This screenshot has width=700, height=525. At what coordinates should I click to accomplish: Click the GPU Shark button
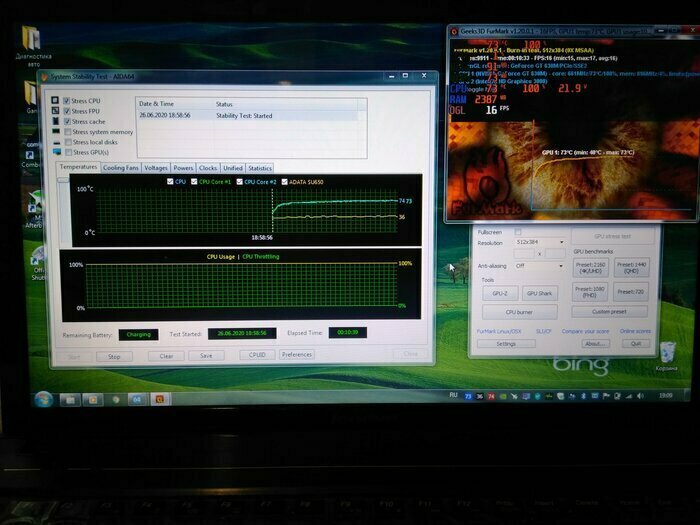click(540, 293)
